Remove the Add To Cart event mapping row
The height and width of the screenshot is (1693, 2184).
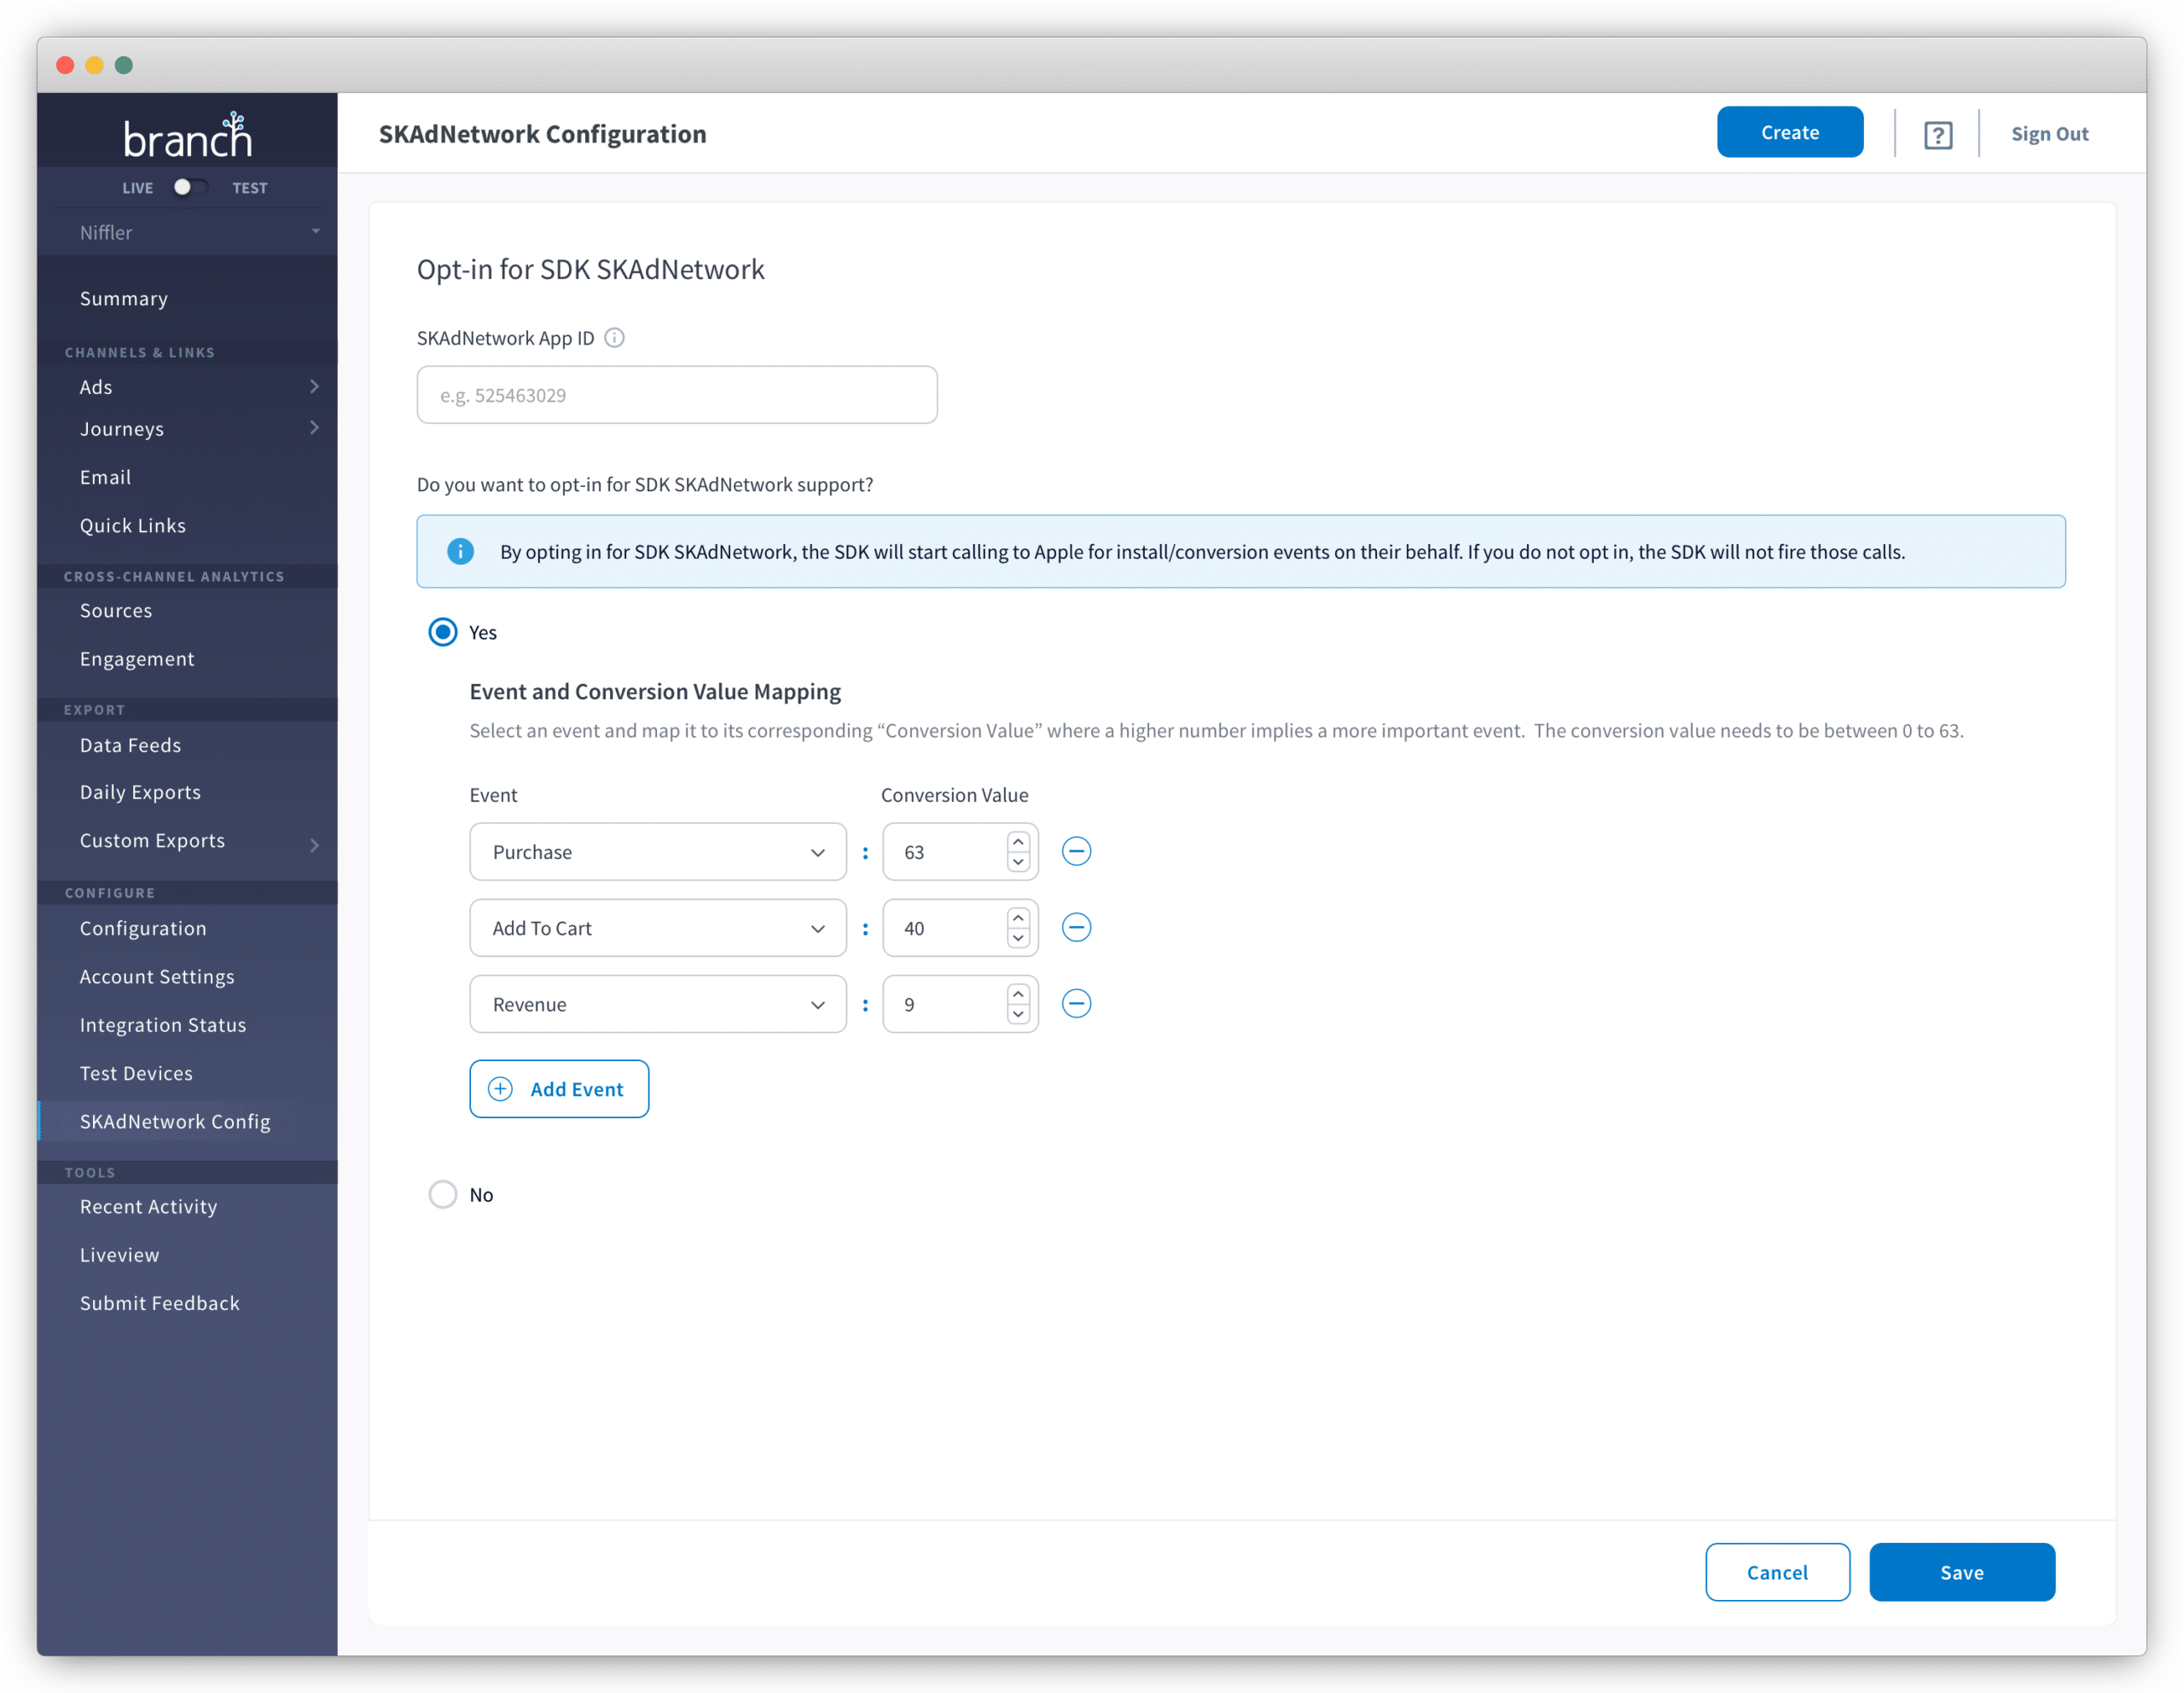[1076, 927]
